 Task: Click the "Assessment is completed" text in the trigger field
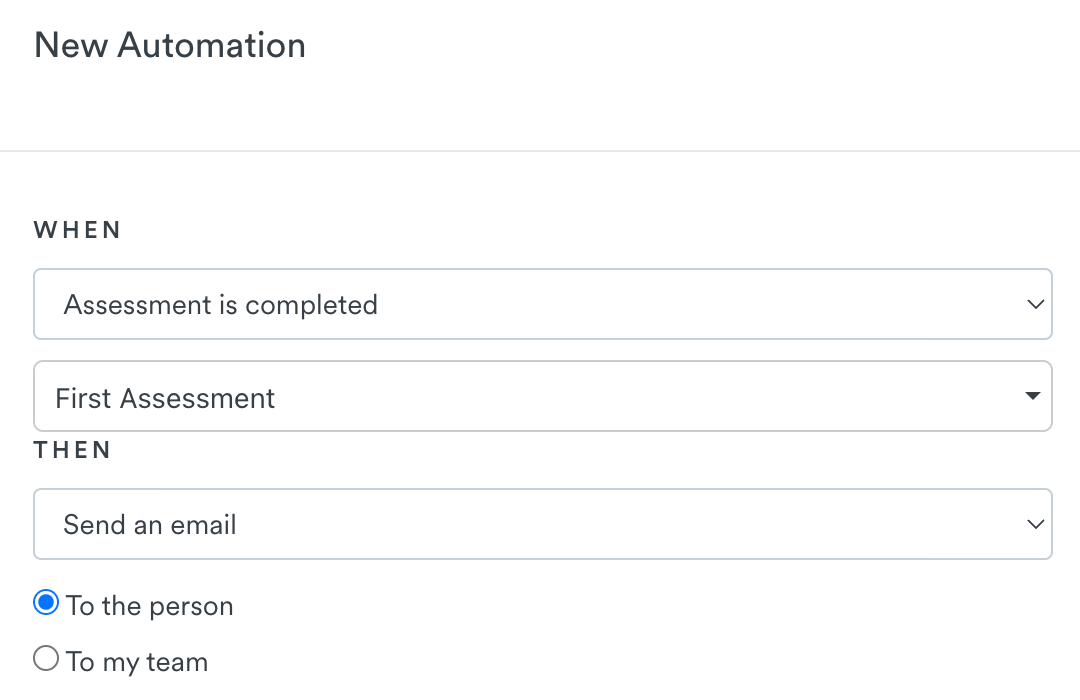coord(221,304)
